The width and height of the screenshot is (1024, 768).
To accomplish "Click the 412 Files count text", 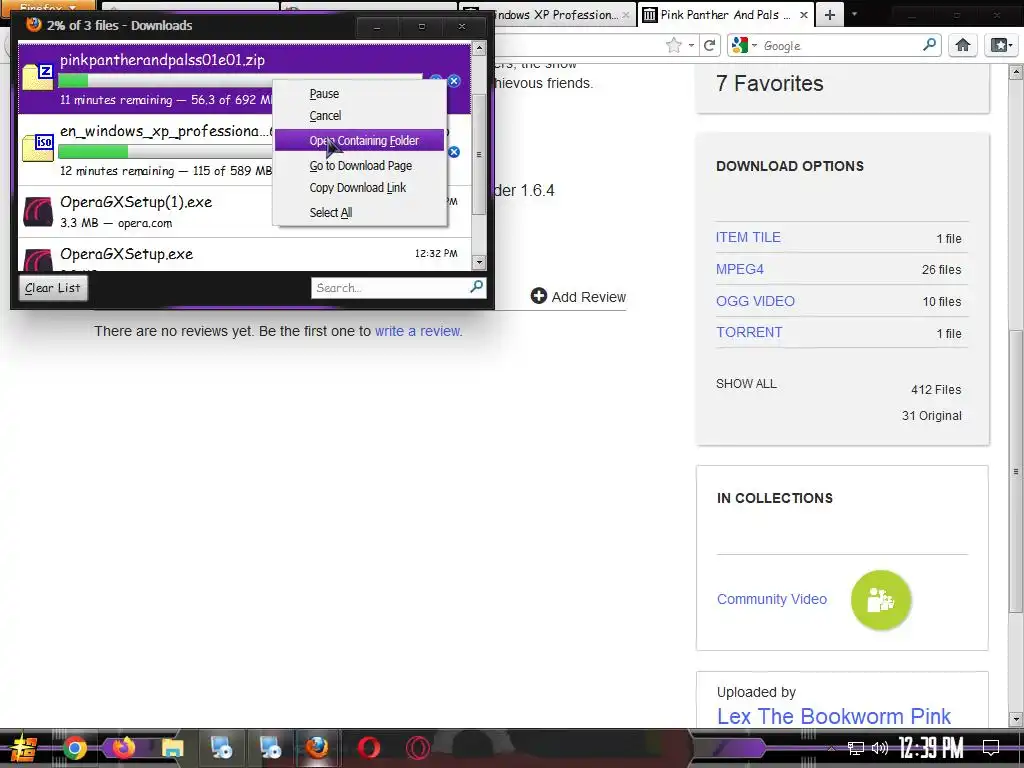I will pos(936,389).
